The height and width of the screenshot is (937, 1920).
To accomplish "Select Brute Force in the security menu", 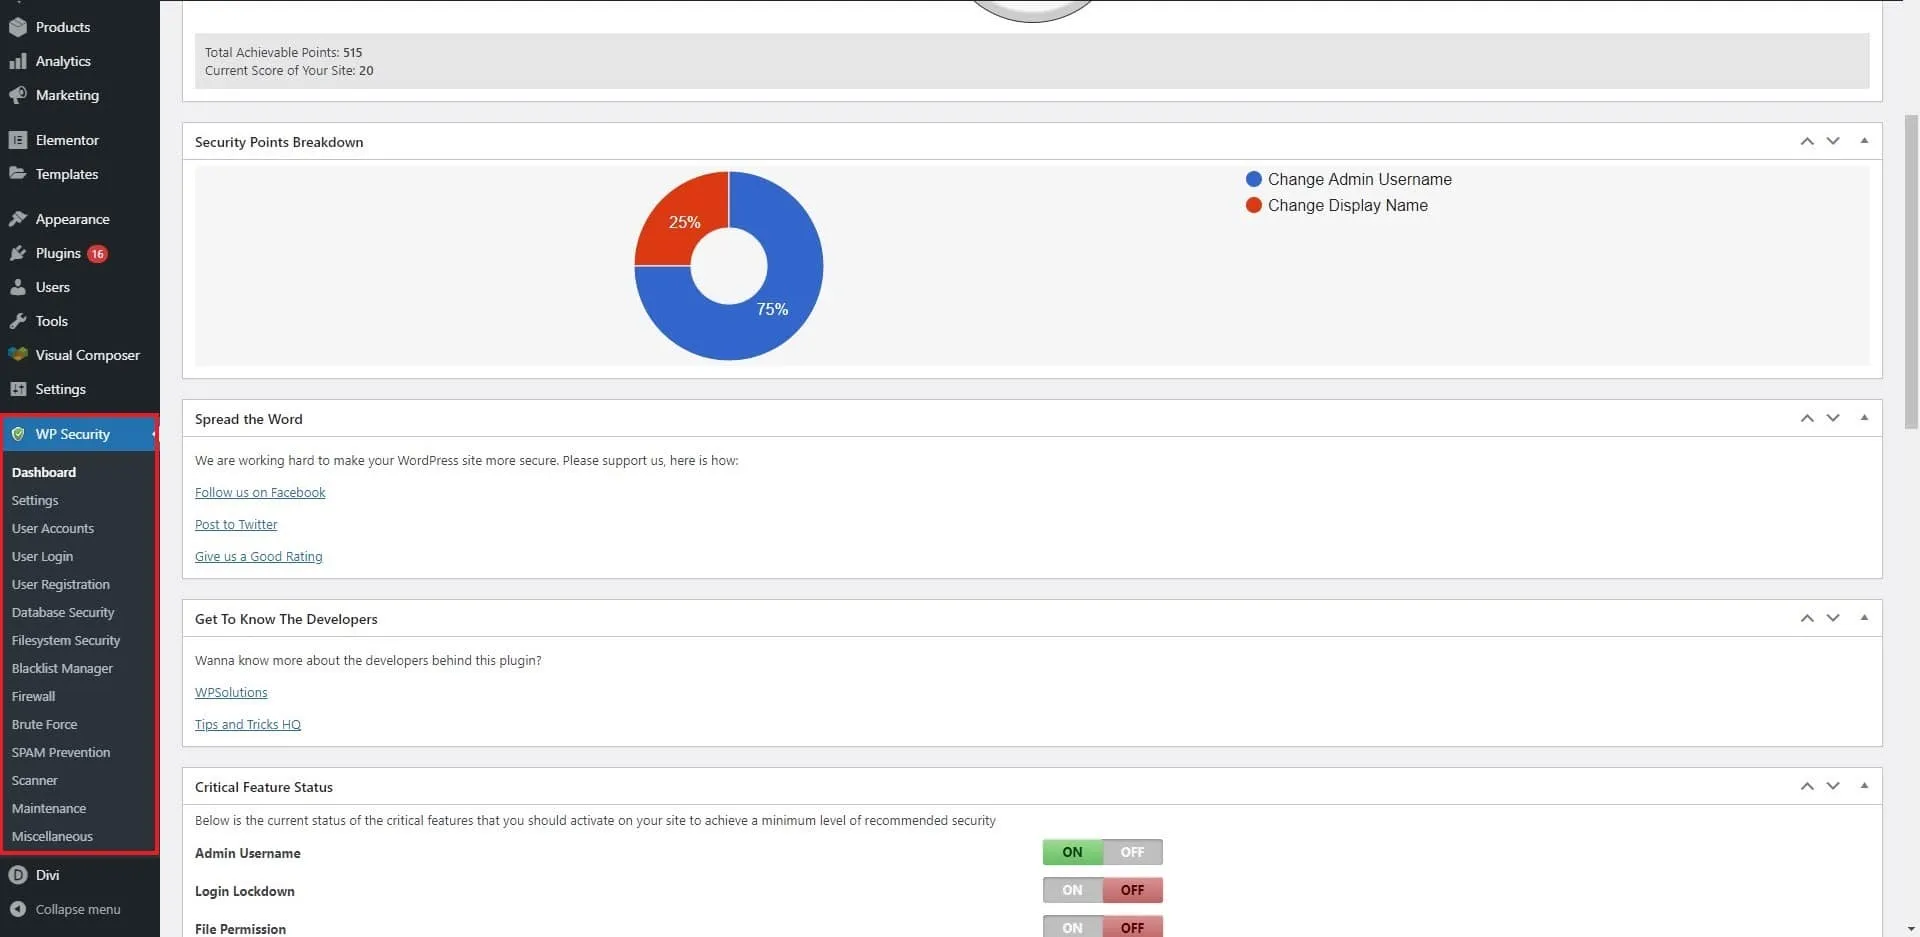I will point(44,724).
